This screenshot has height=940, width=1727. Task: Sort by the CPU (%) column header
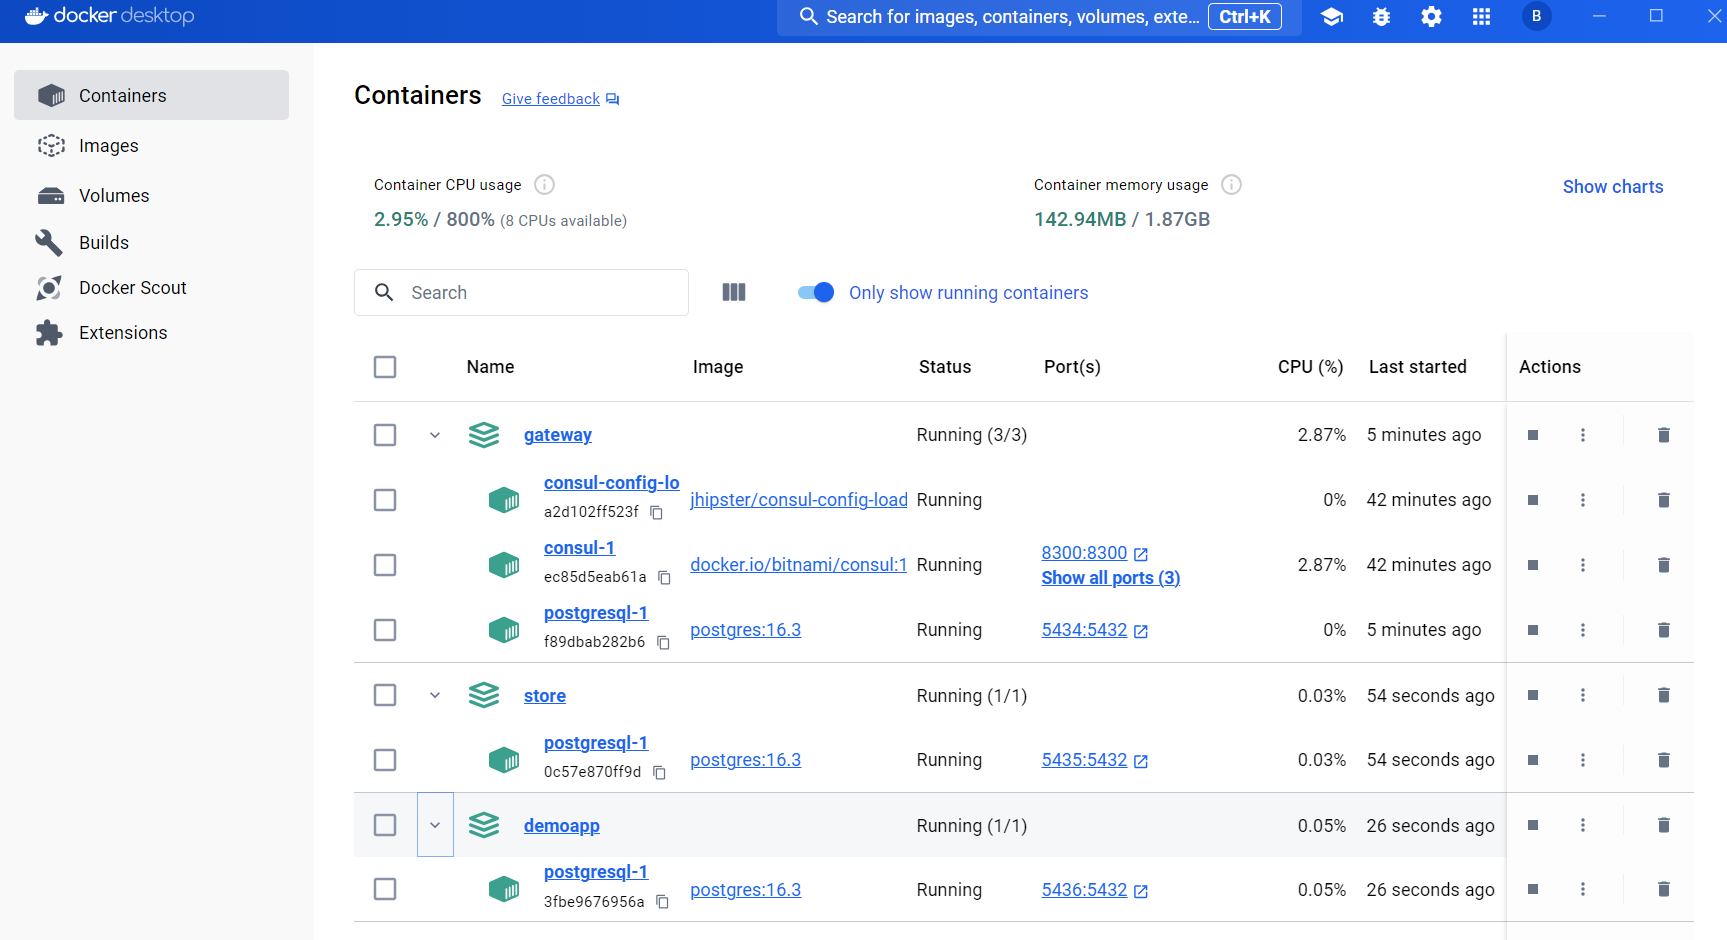click(x=1310, y=367)
